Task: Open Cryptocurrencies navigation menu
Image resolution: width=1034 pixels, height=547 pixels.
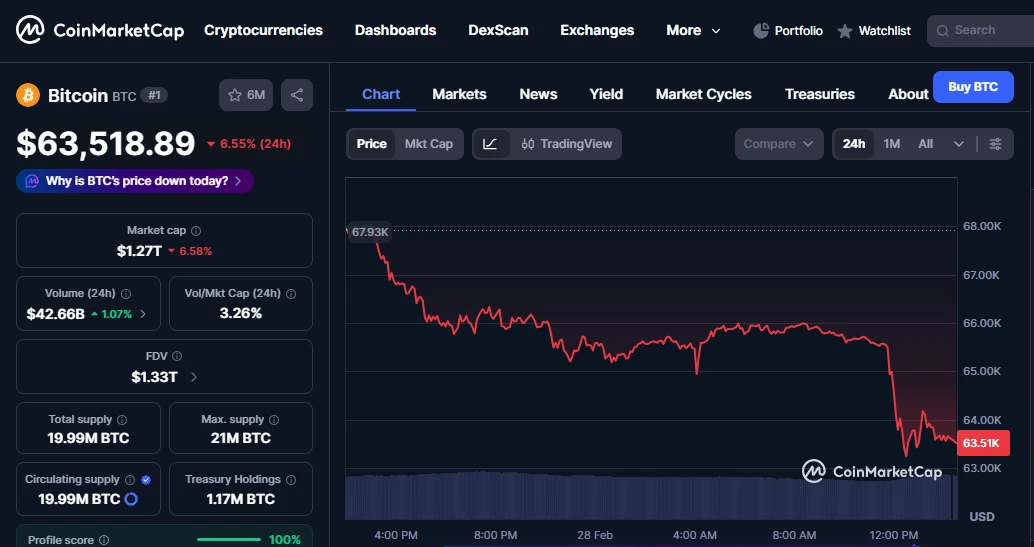Action: pyautogui.click(x=263, y=30)
